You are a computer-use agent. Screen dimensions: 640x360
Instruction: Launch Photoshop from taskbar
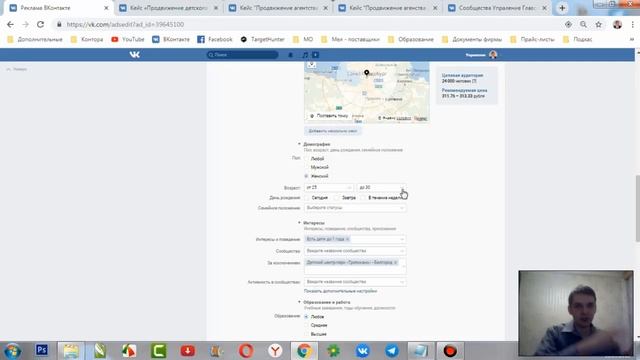tap(42, 350)
